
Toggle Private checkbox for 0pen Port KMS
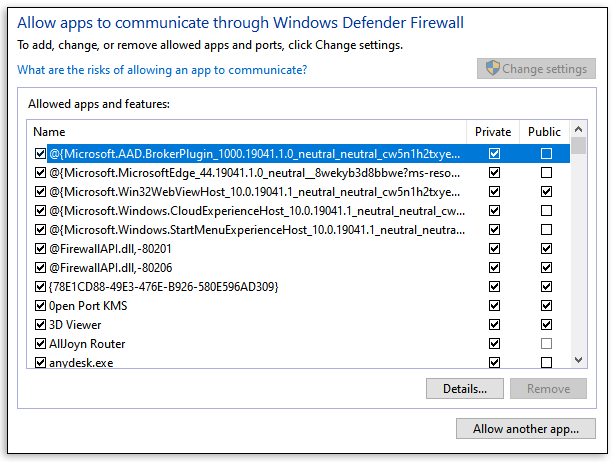click(494, 306)
